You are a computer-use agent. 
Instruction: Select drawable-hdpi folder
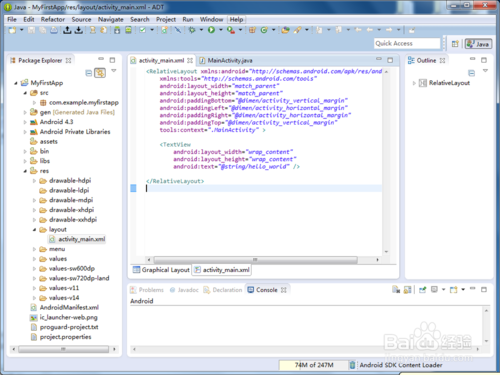(66, 181)
